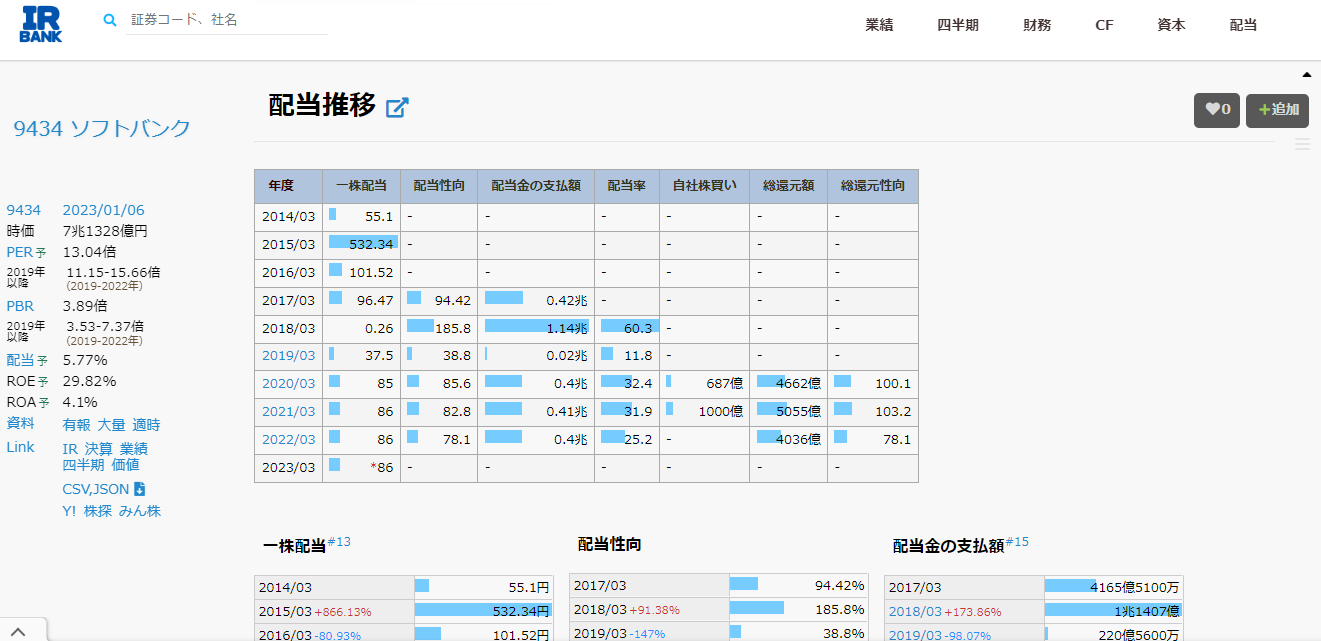
Task: Open the 2021/03 fiscal year link in table
Action: [288, 411]
